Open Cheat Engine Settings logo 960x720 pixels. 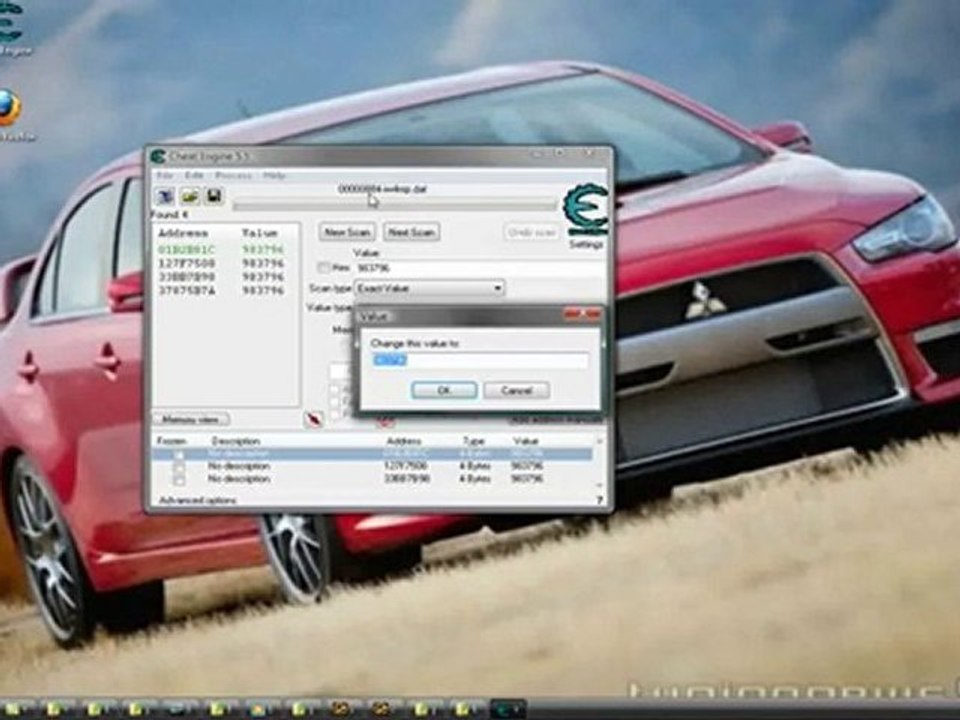point(585,211)
